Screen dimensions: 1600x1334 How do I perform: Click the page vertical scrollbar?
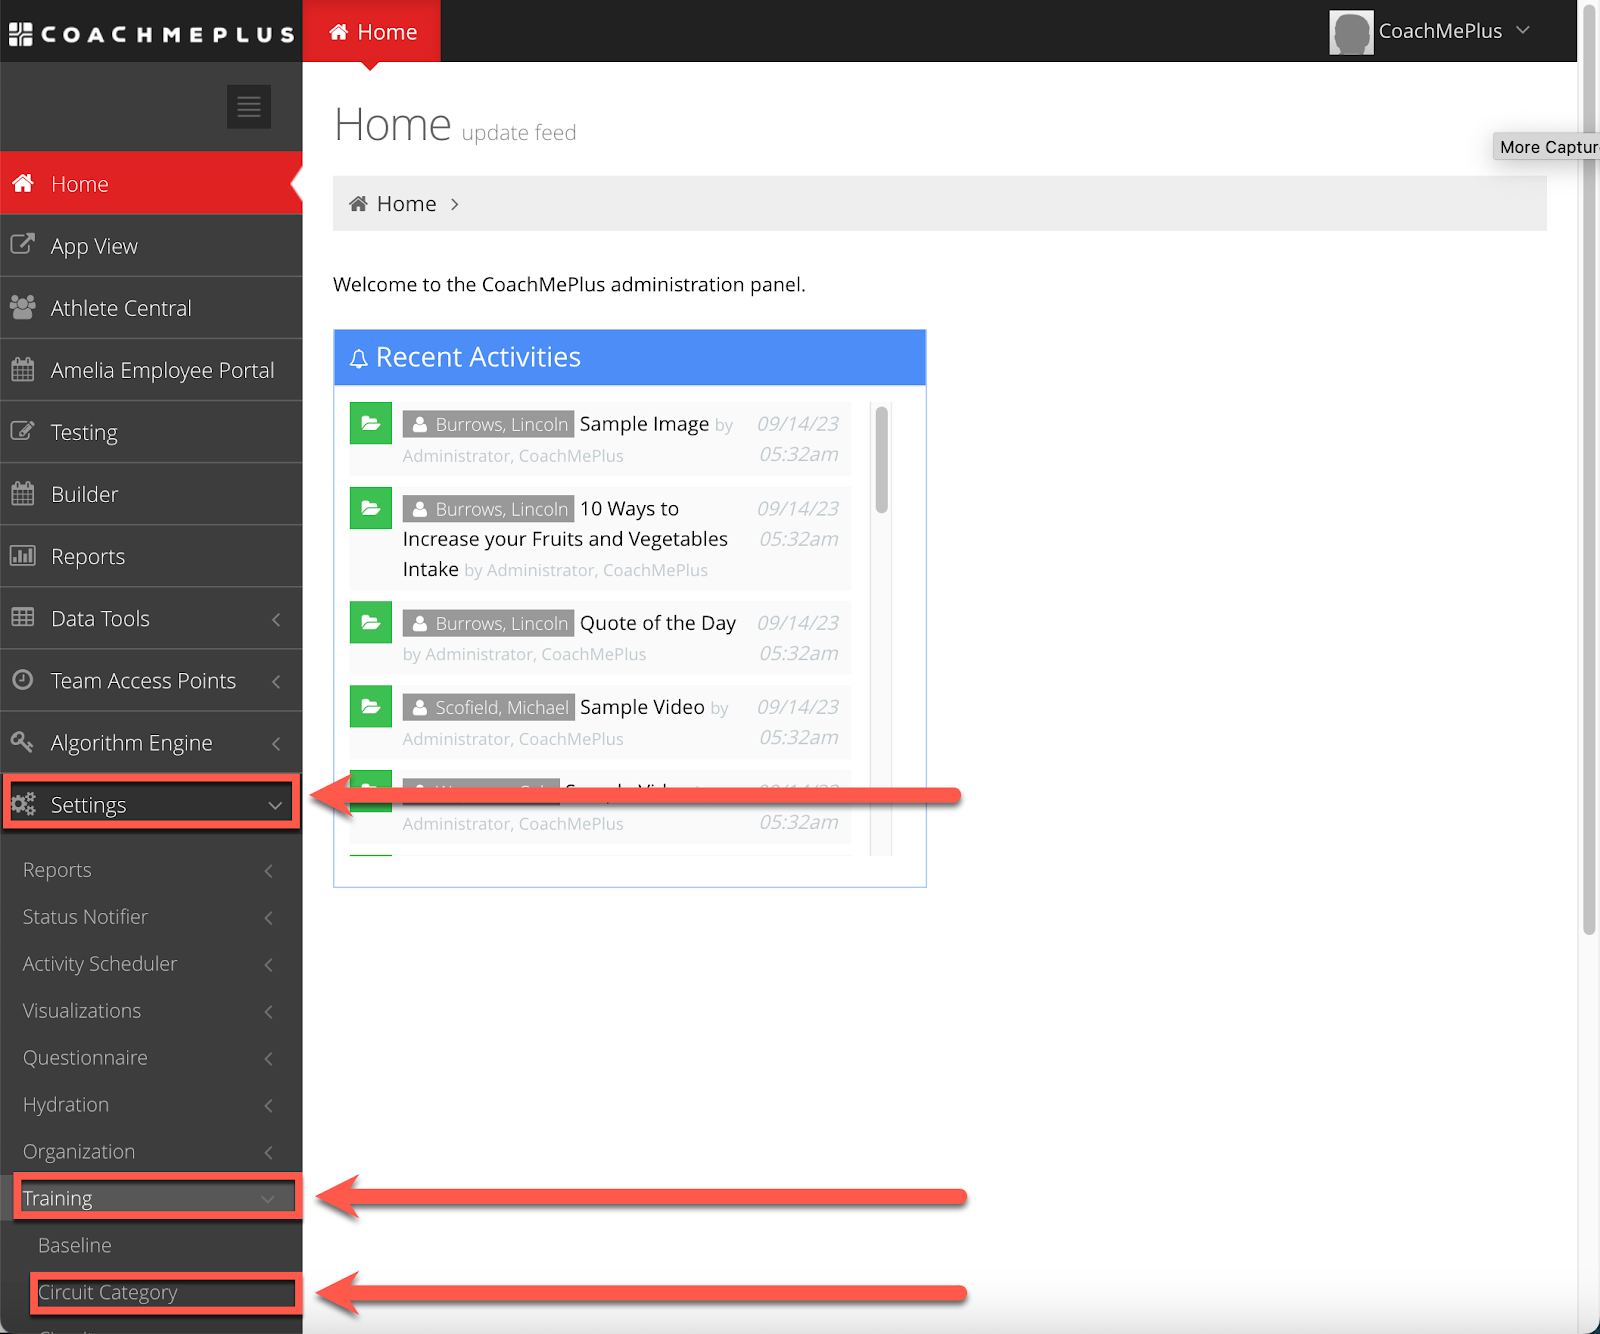click(1589, 470)
